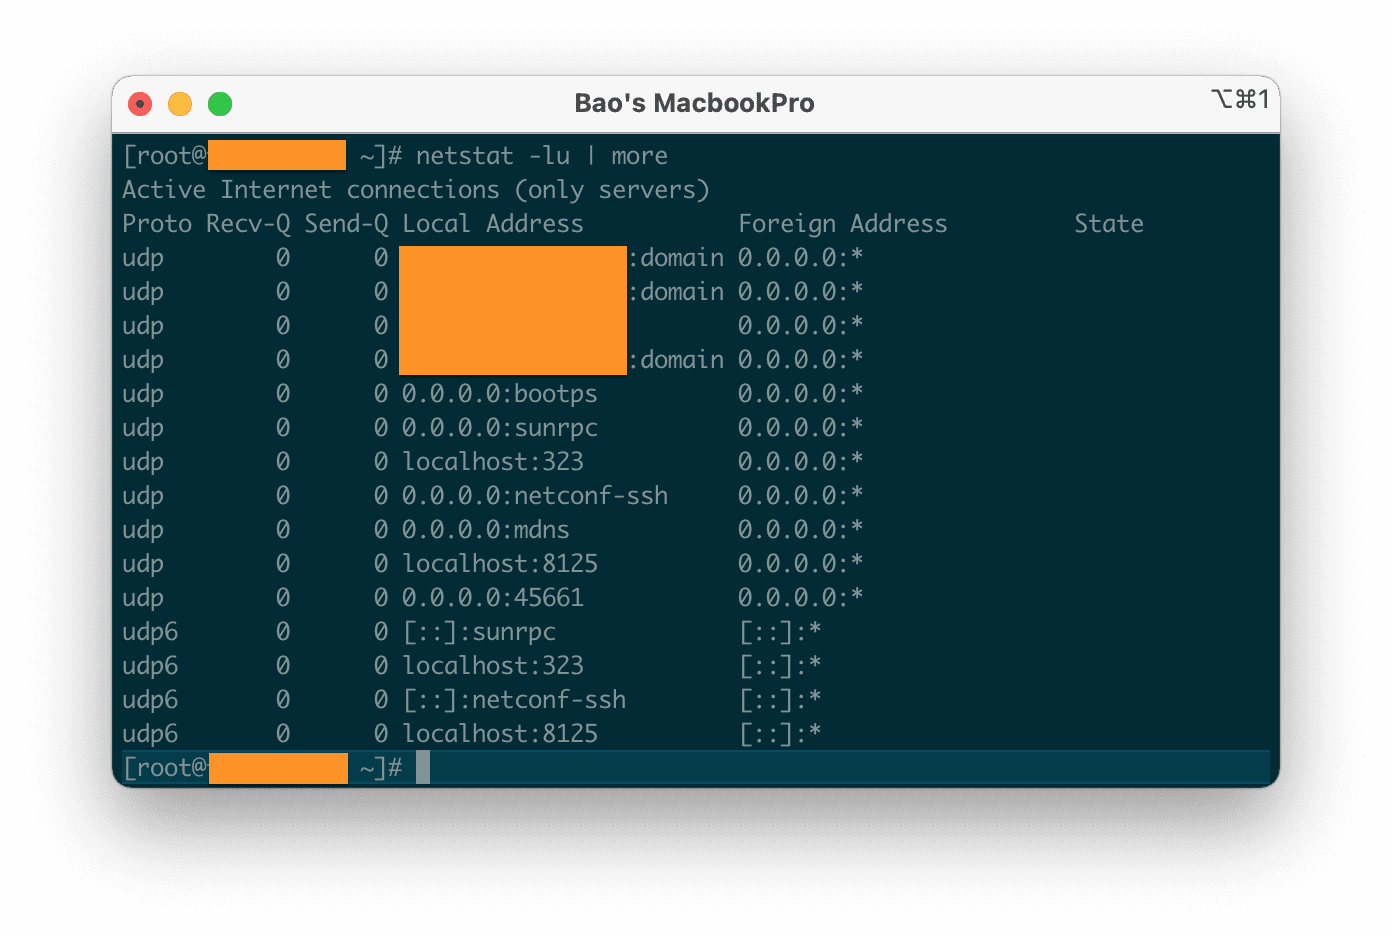Place cursor at the bottom prompt block
The height and width of the screenshot is (936, 1392).
423,768
